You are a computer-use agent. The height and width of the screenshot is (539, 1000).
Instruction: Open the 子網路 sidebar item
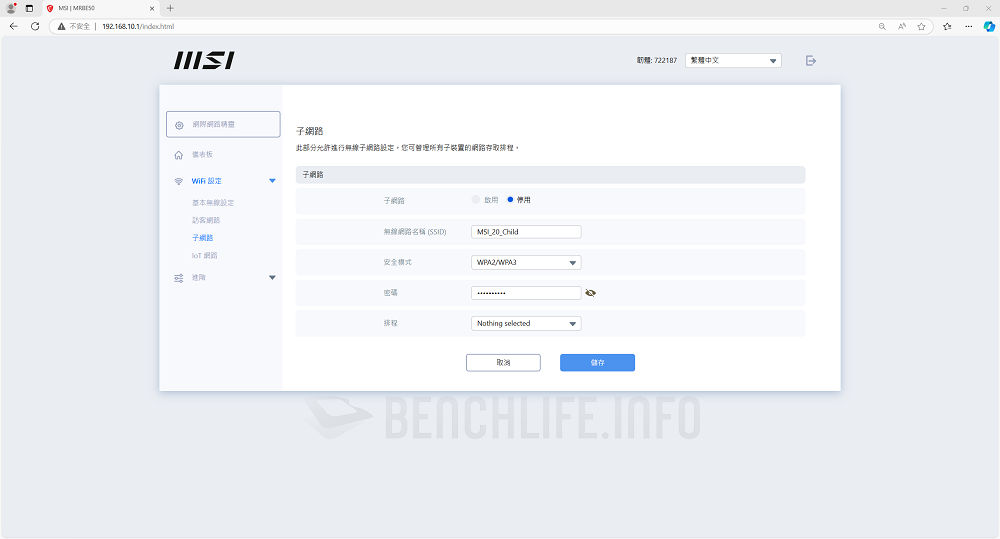pos(203,238)
